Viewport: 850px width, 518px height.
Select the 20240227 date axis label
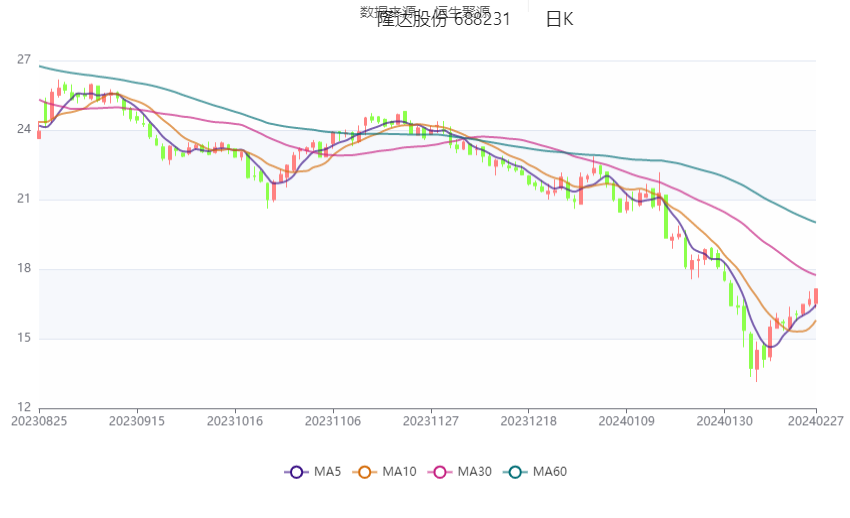pos(815,421)
